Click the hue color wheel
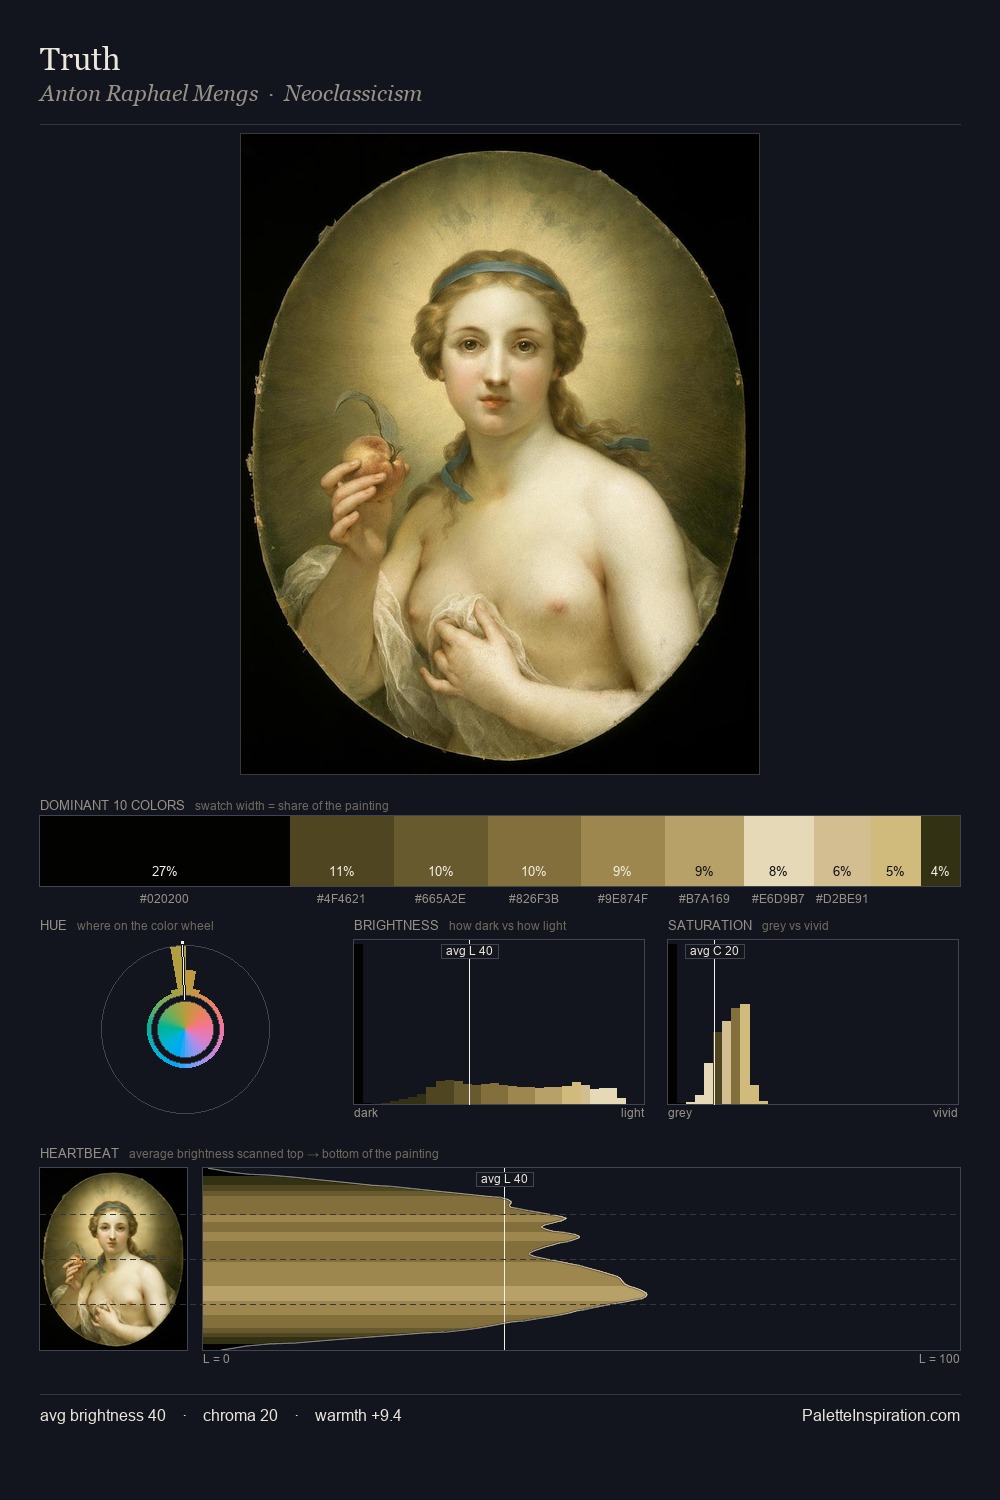1000x1500 pixels. tap(185, 1030)
